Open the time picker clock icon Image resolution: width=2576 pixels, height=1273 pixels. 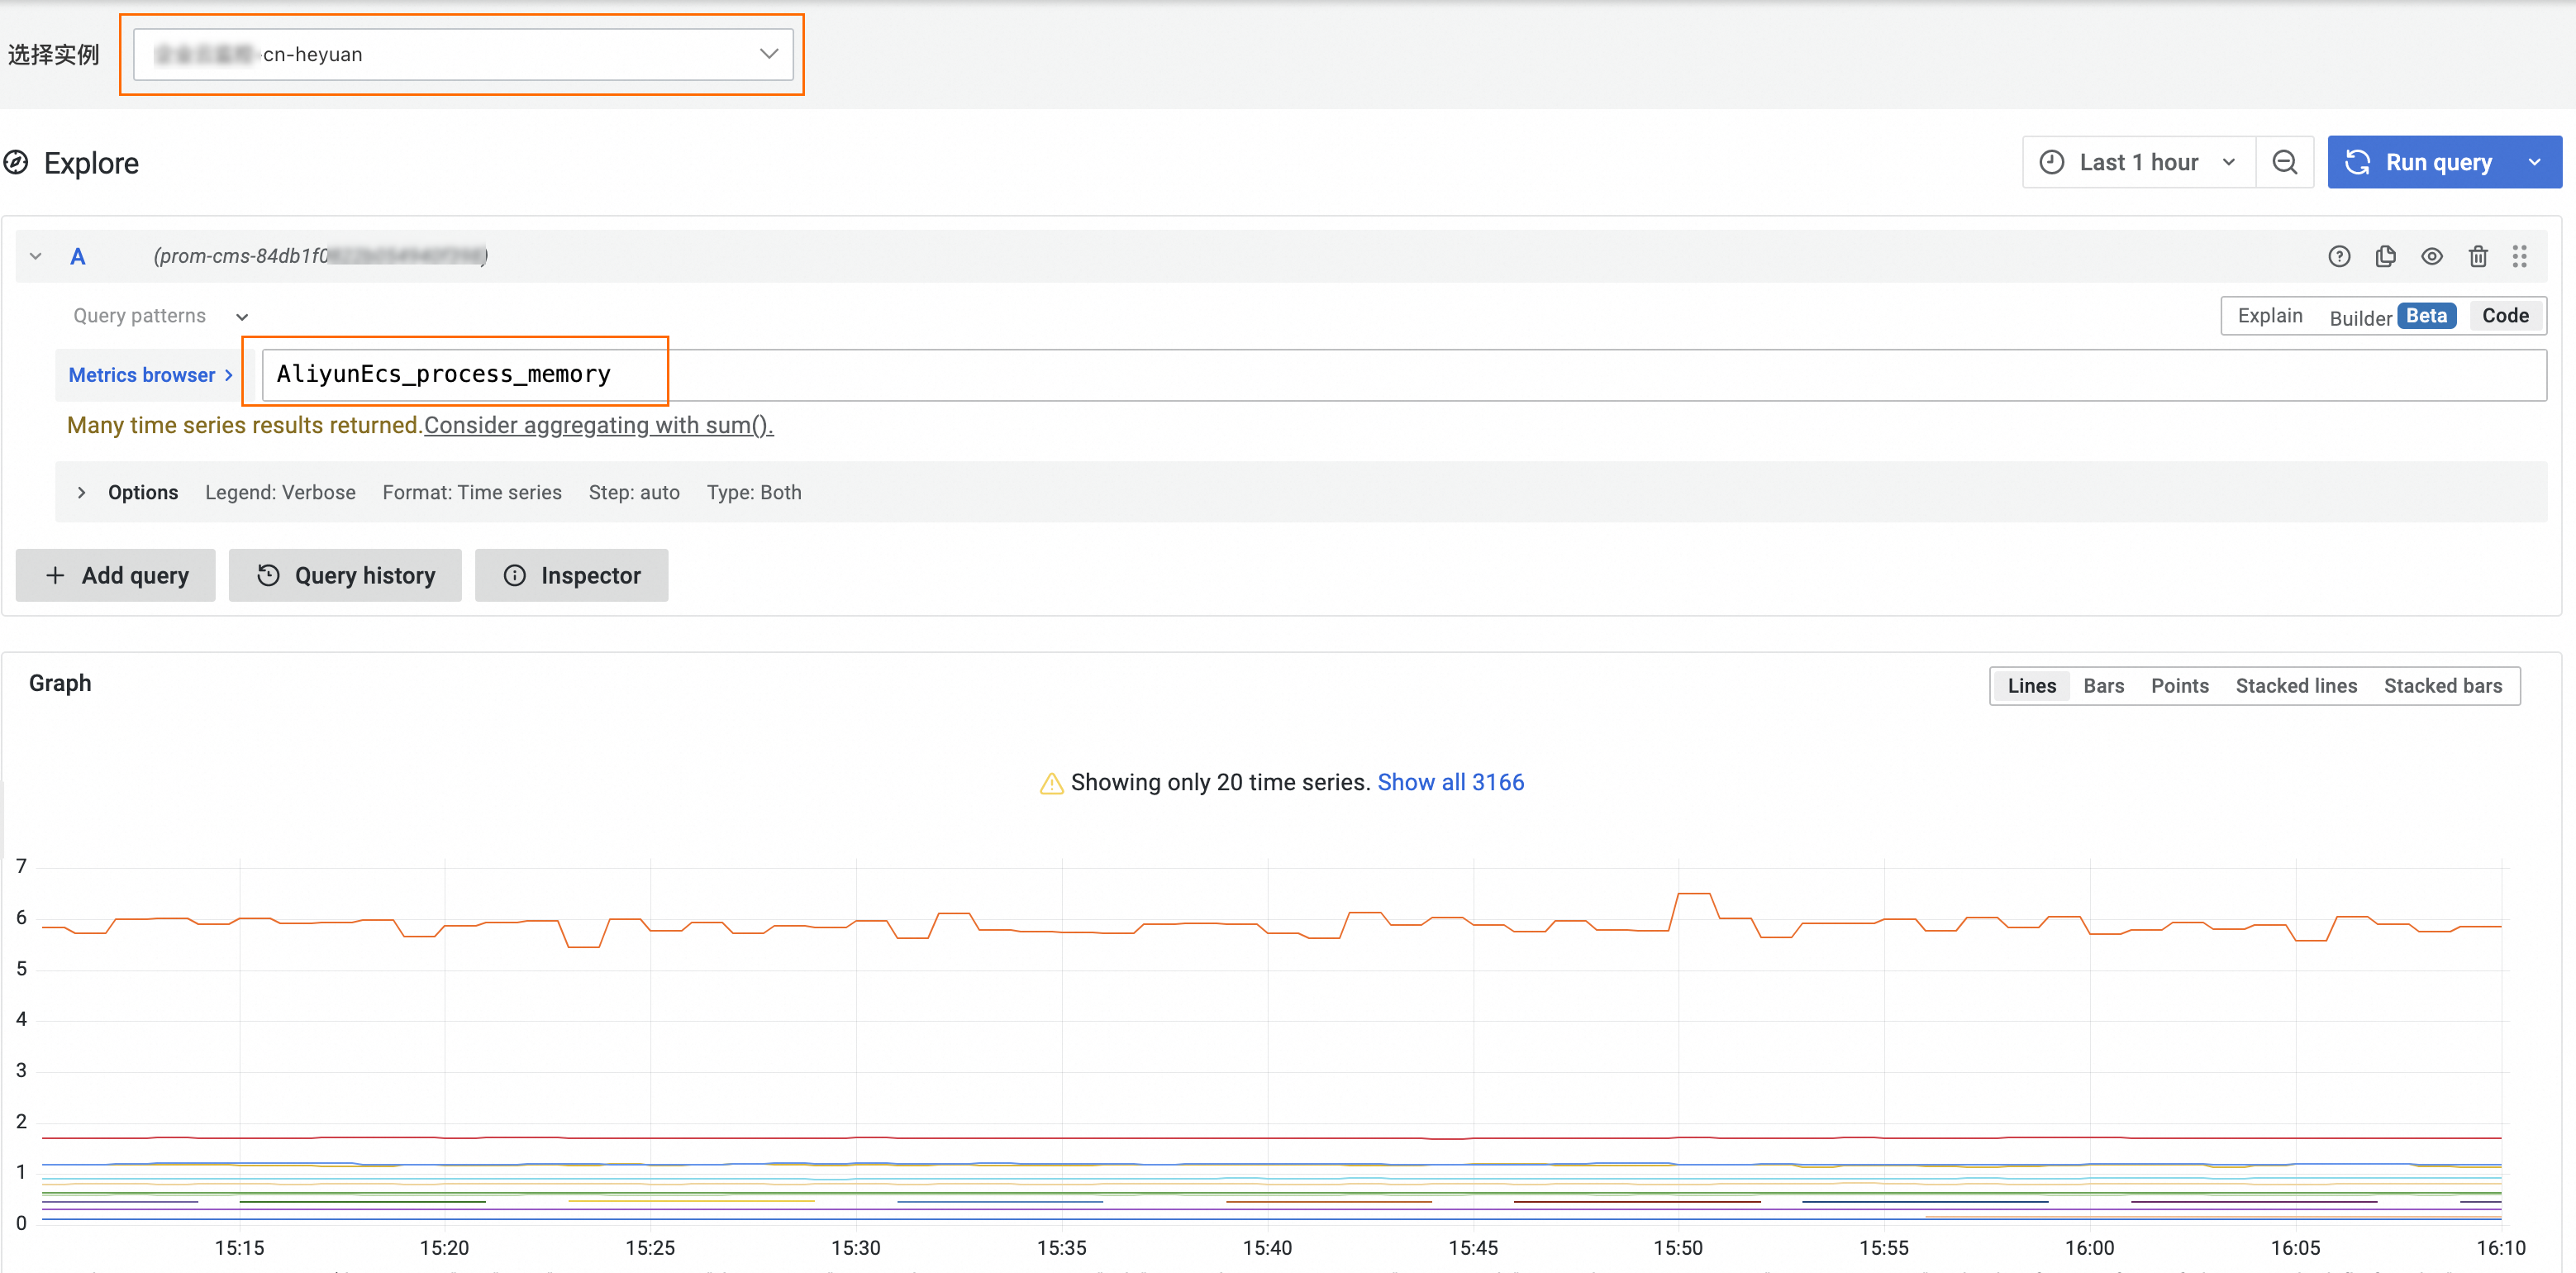(x=2052, y=161)
